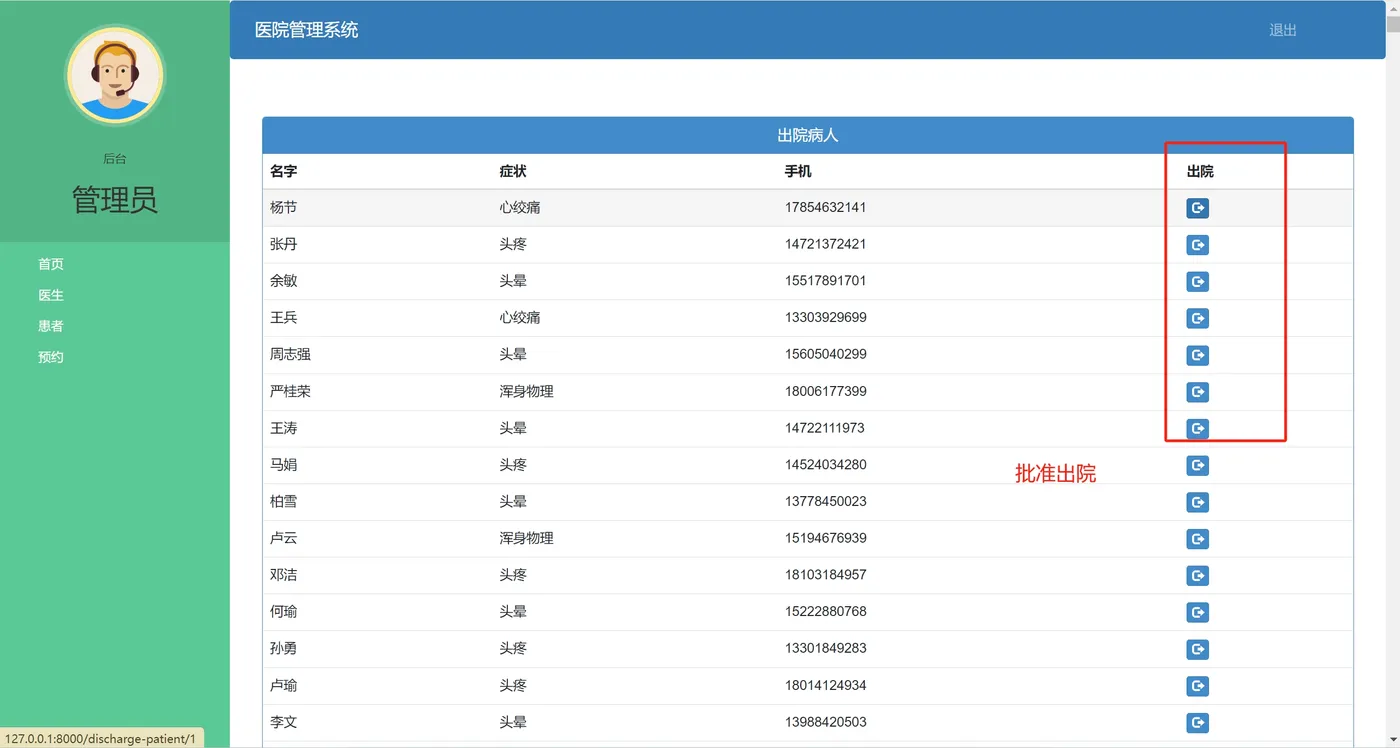Click phone number 15517891701
The image size is (1400, 748).
click(826, 281)
